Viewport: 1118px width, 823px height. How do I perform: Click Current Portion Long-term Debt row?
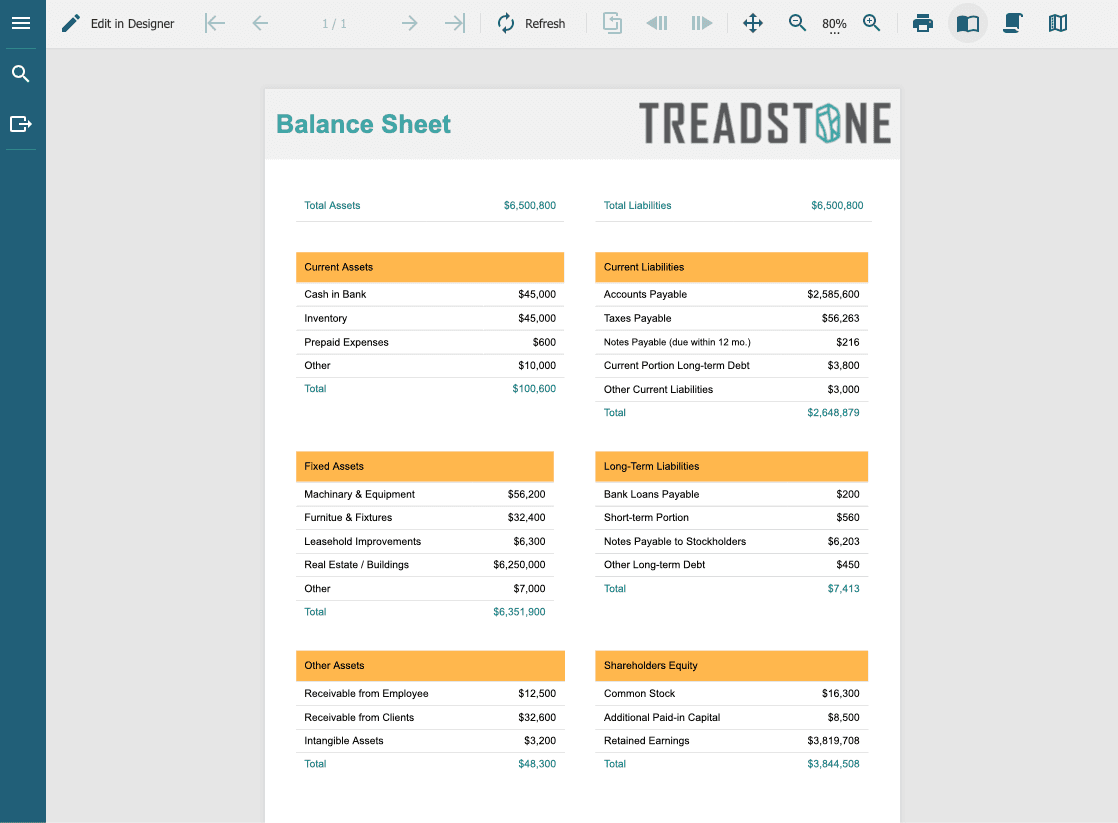click(732, 365)
